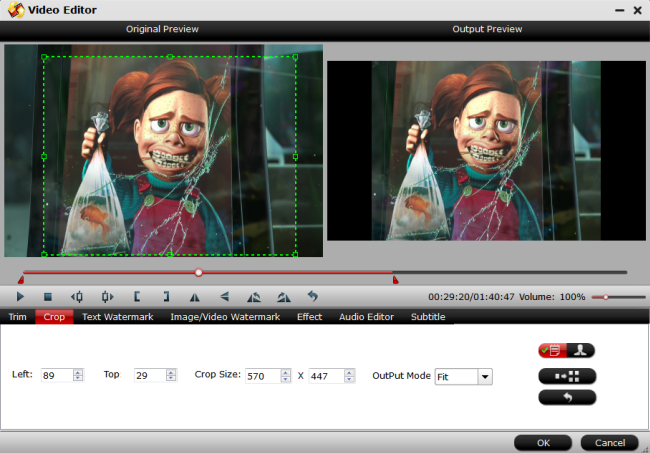
Task: Click the bottom-left crop handle
Action: tap(44, 254)
